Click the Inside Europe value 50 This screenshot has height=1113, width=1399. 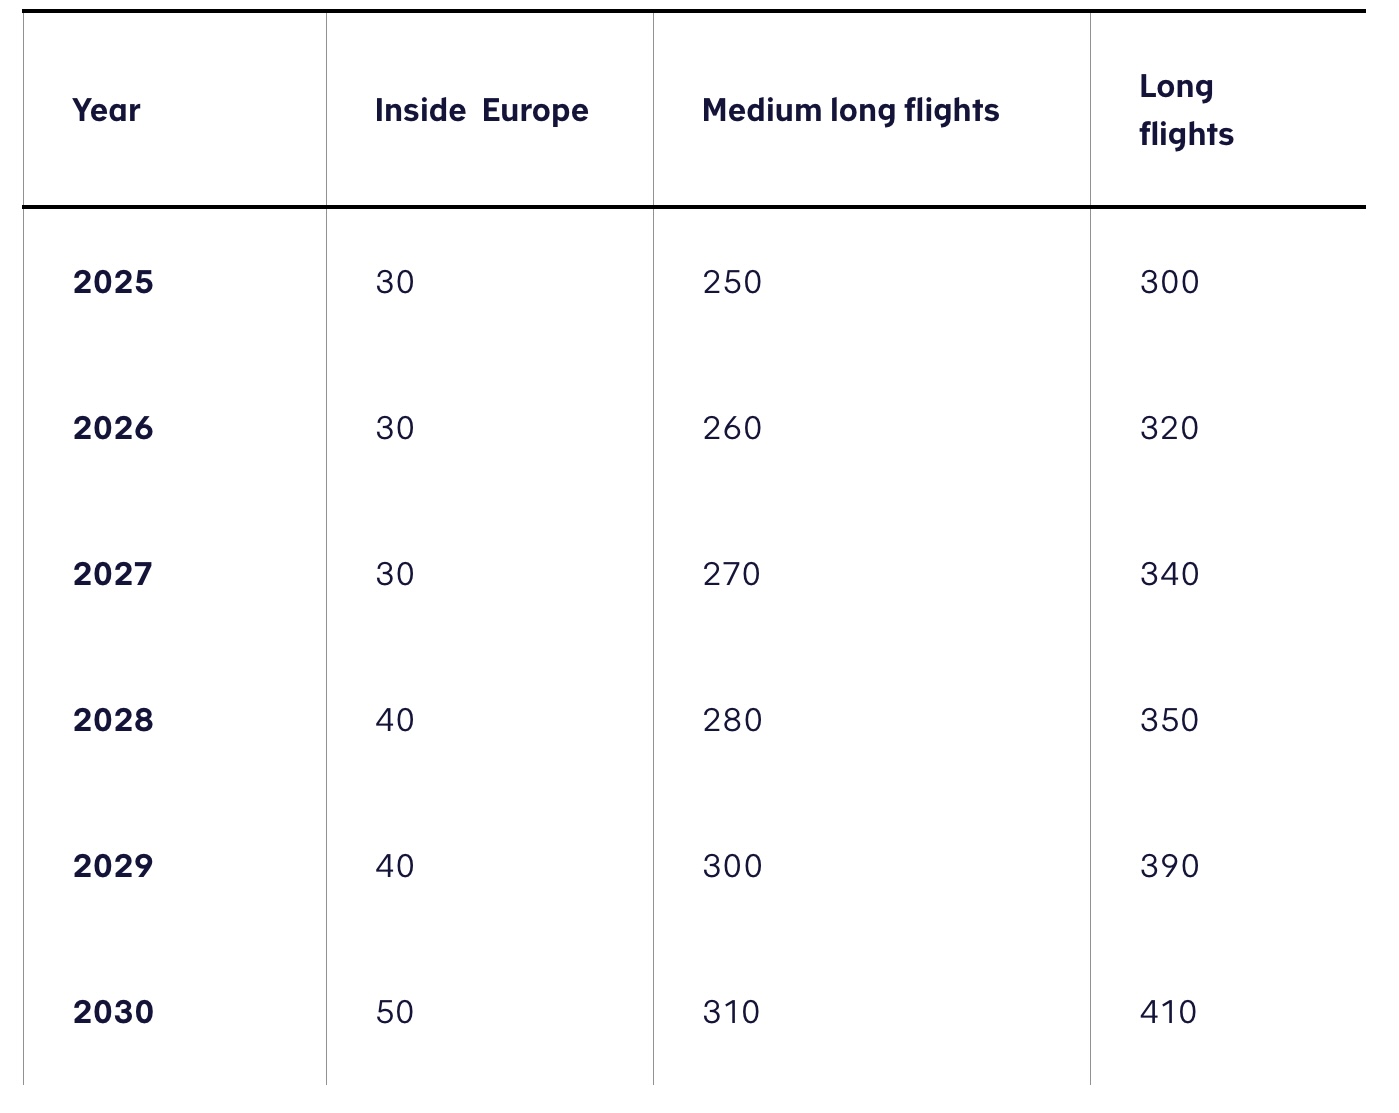point(395,1012)
